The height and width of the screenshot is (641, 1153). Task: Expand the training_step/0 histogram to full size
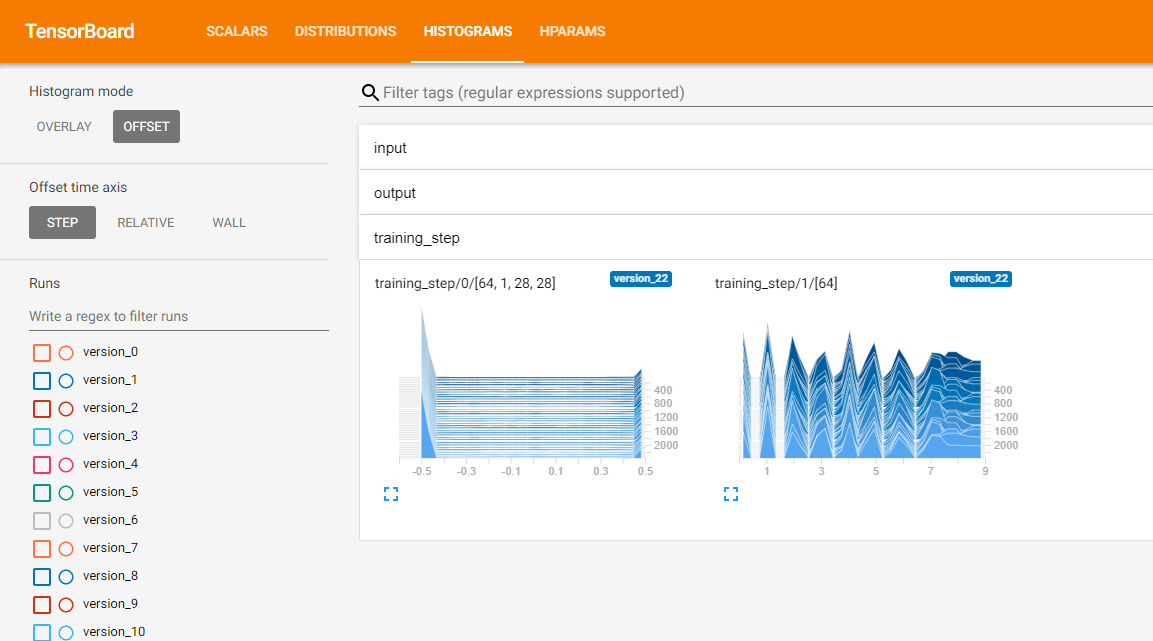pos(391,494)
